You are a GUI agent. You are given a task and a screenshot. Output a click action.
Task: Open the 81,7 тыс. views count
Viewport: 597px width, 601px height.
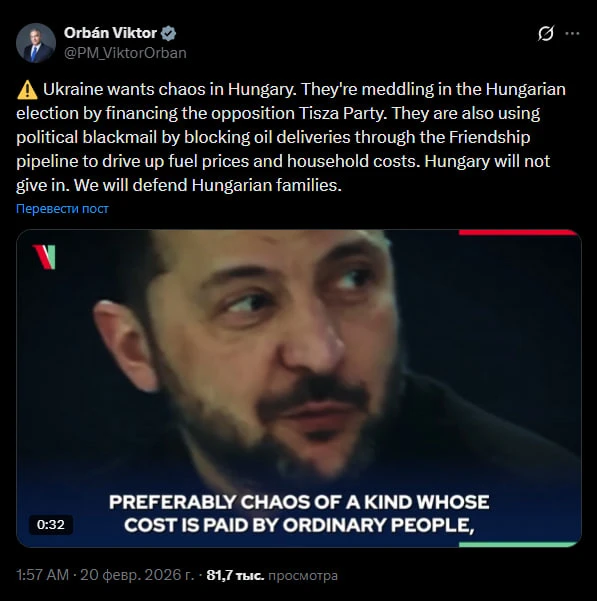pos(235,575)
